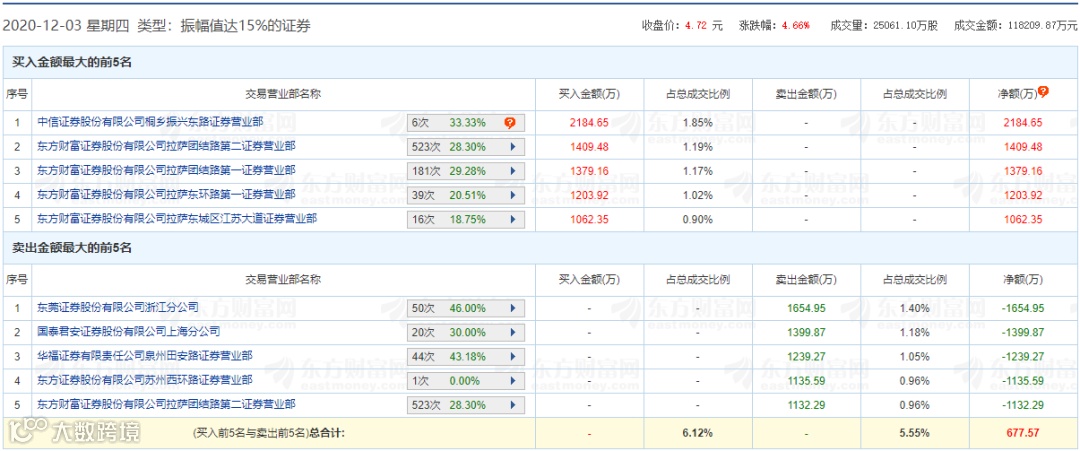Click net amount 1379.16 in 净额 column
This screenshot has height=451, width=1080.
[x=1023, y=171]
